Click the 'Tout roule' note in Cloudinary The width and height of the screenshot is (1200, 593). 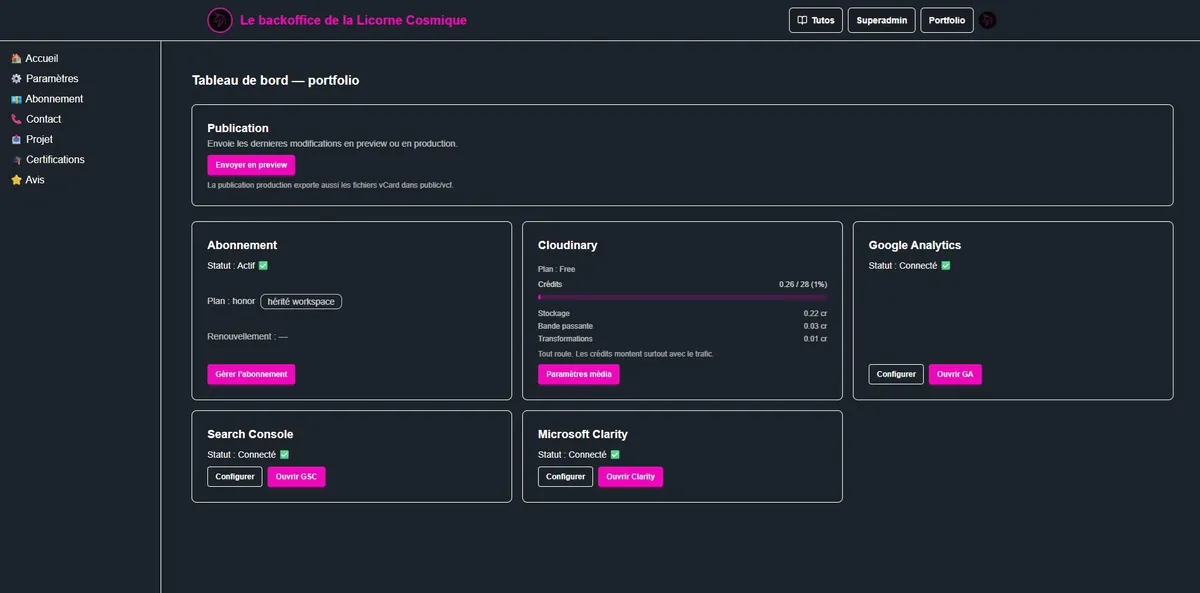(625, 354)
